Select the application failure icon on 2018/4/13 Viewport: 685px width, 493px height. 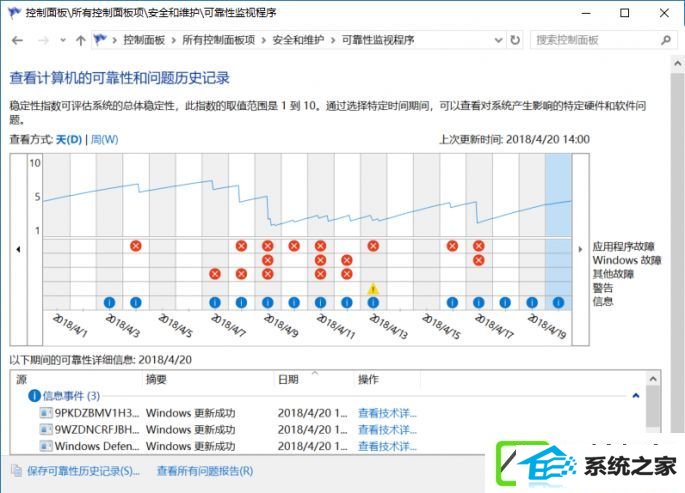[x=373, y=246]
